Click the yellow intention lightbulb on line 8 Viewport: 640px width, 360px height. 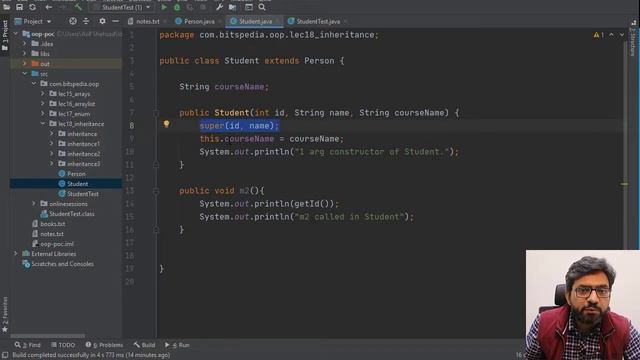point(166,124)
